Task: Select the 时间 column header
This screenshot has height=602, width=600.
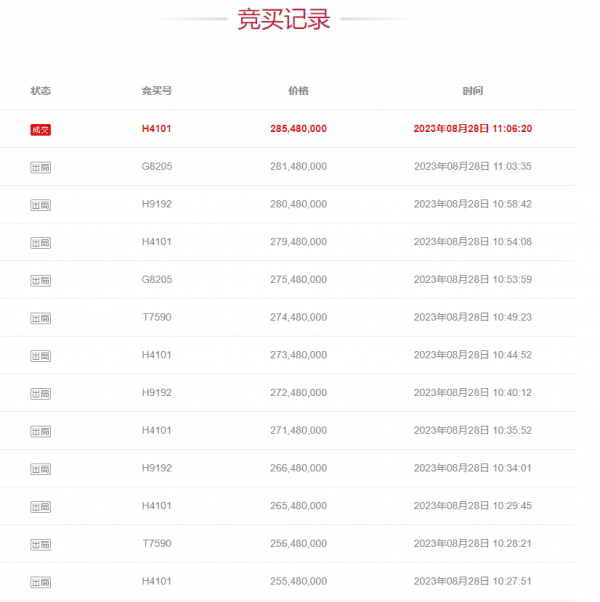Action: (x=472, y=91)
